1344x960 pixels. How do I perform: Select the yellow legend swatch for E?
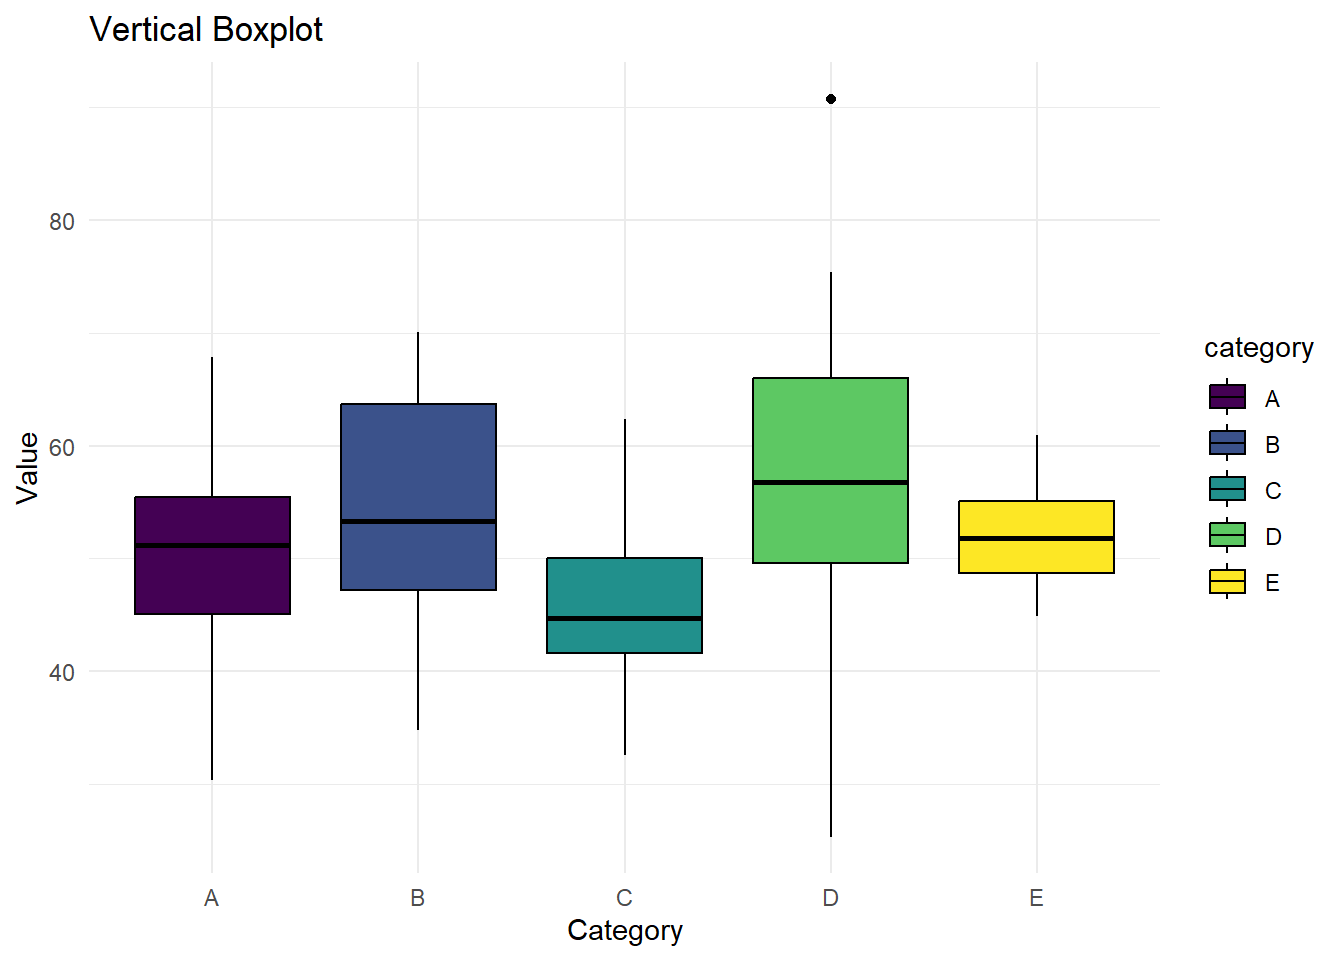[1227, 582]
